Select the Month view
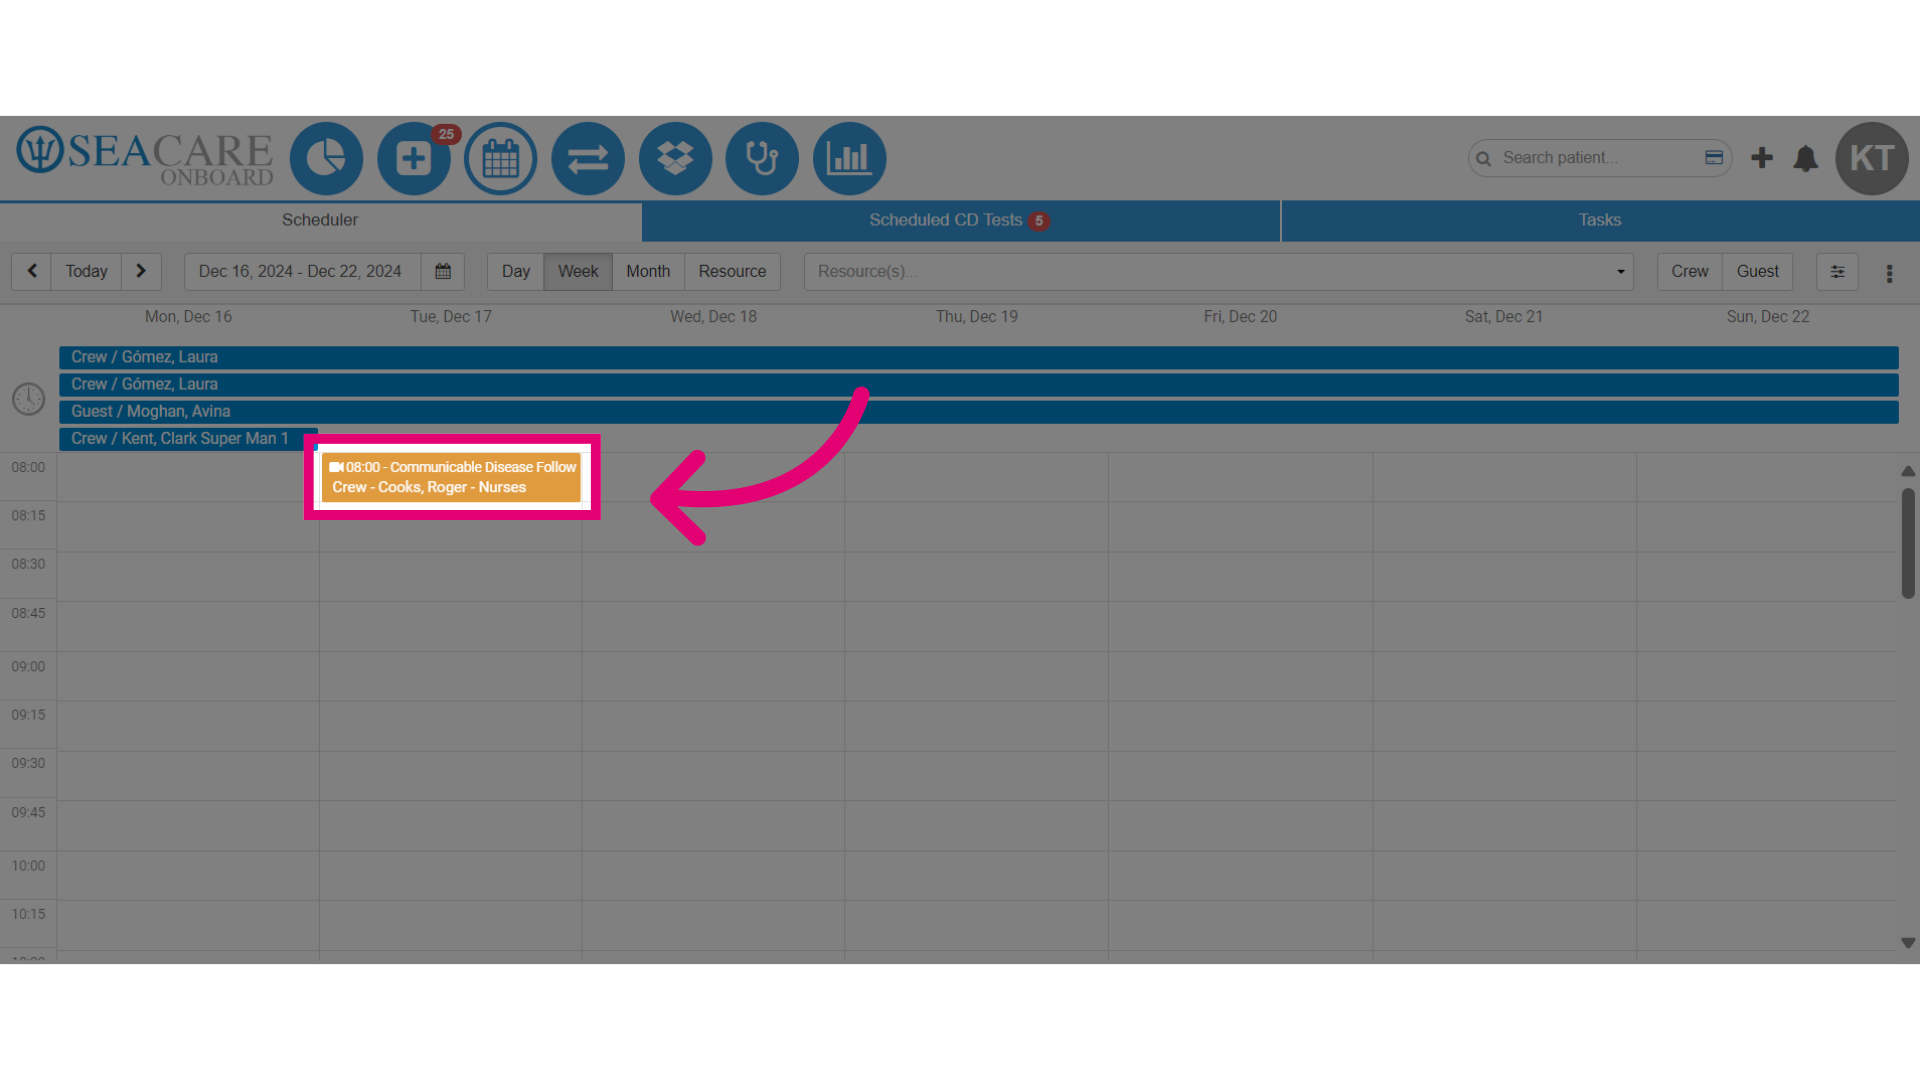1920x1080 pixels. tap(648, 271)
